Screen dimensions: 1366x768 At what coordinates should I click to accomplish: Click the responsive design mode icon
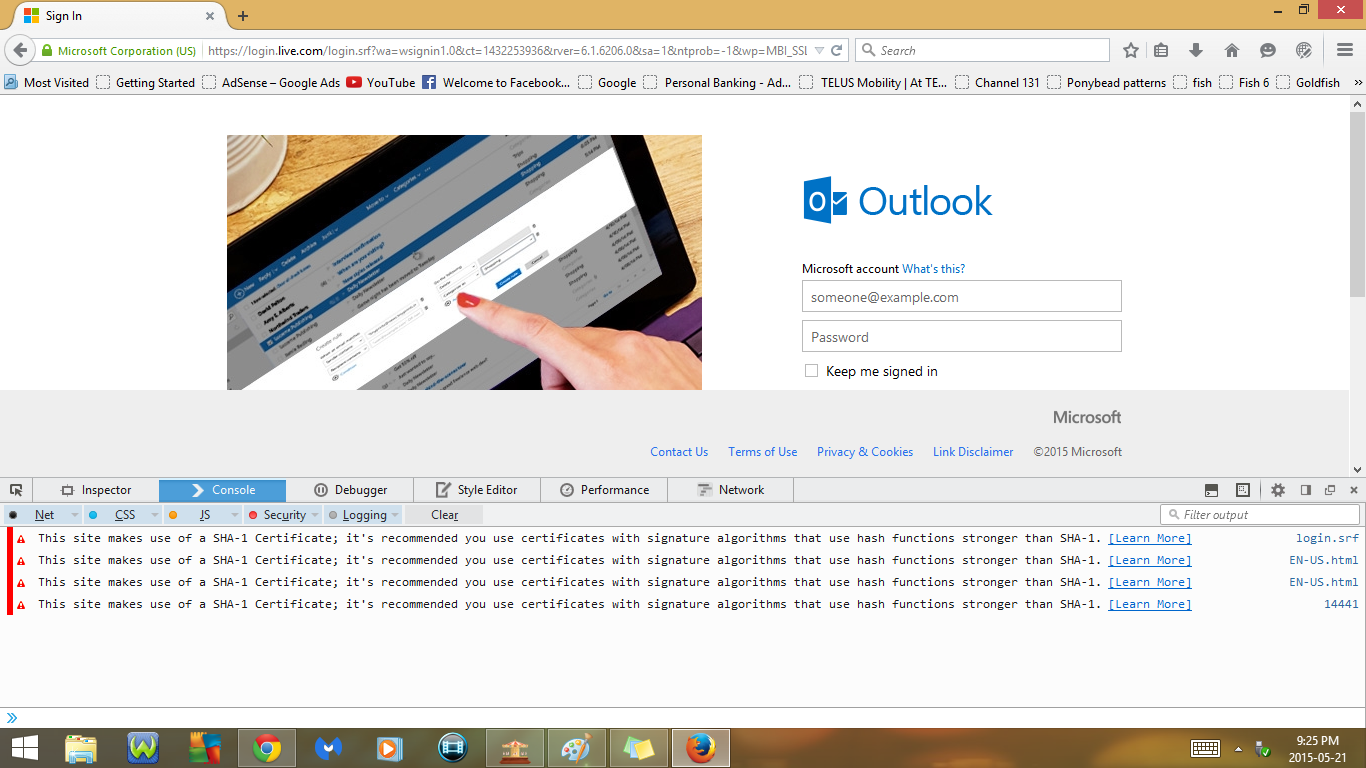coord(1242,490)
